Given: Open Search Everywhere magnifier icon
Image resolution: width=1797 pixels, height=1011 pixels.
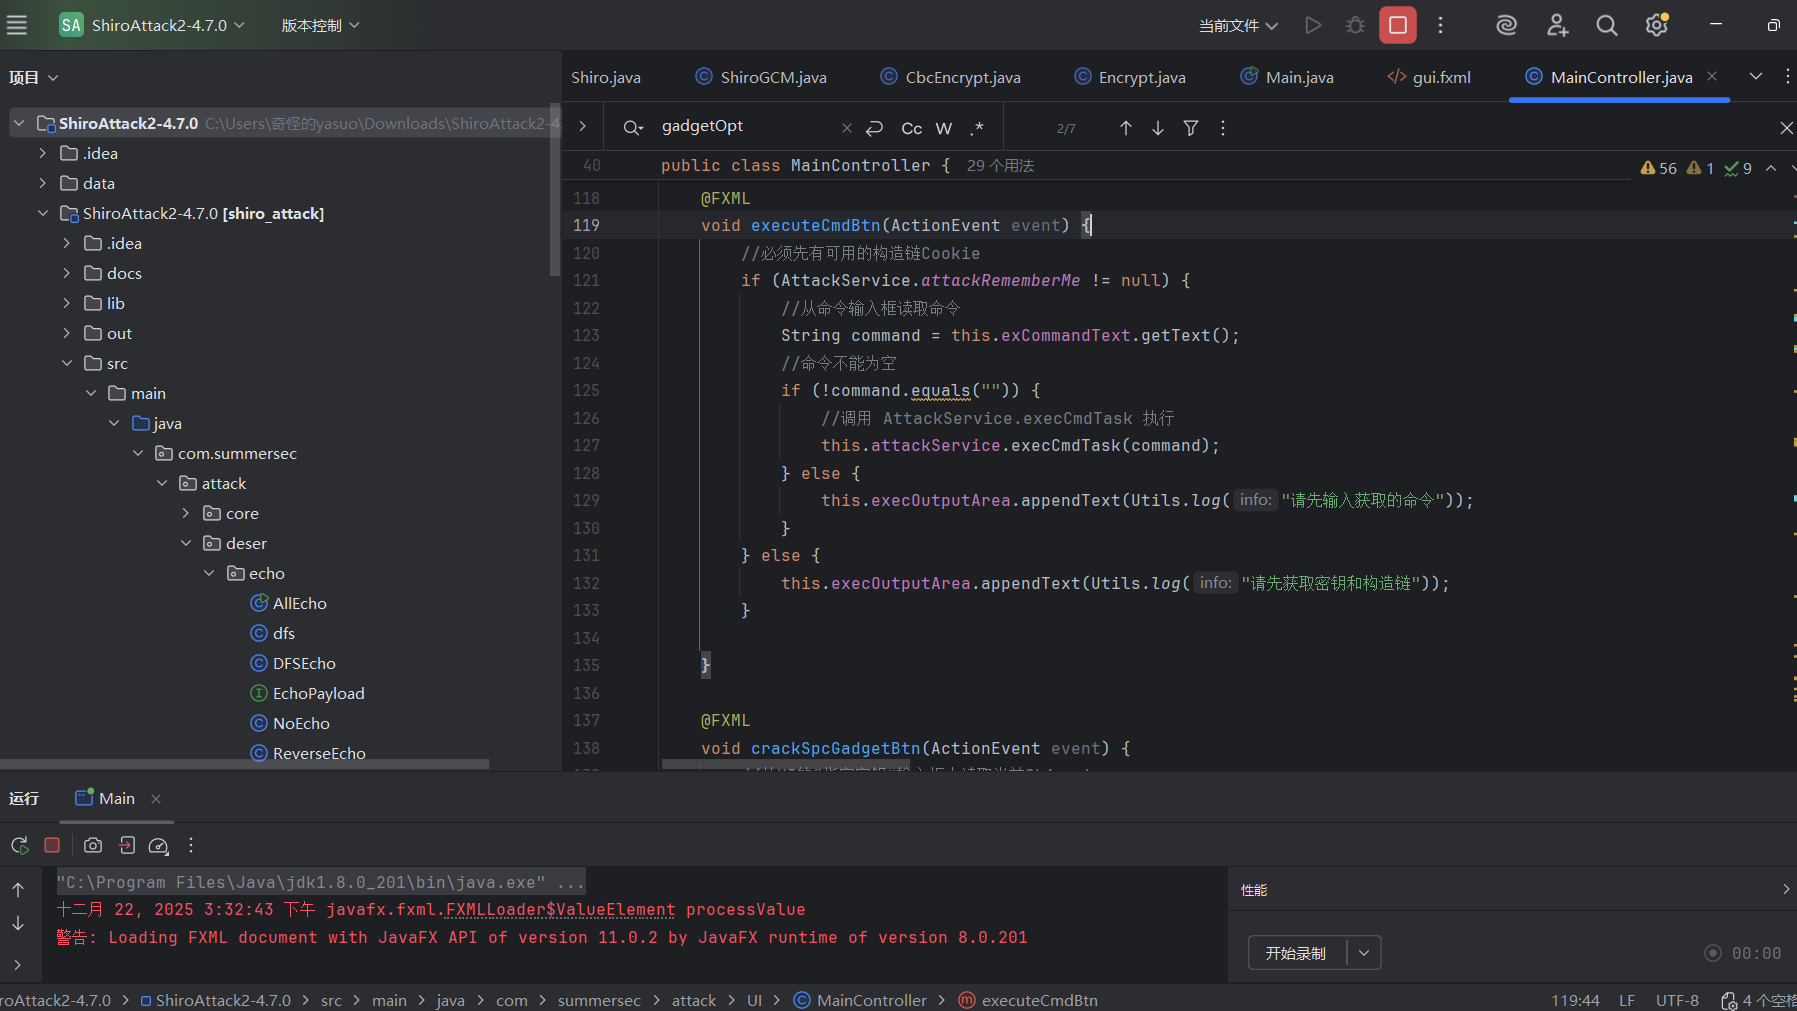Looking at the screenshot, I should pyautogui.click(x=1606, y=25).
